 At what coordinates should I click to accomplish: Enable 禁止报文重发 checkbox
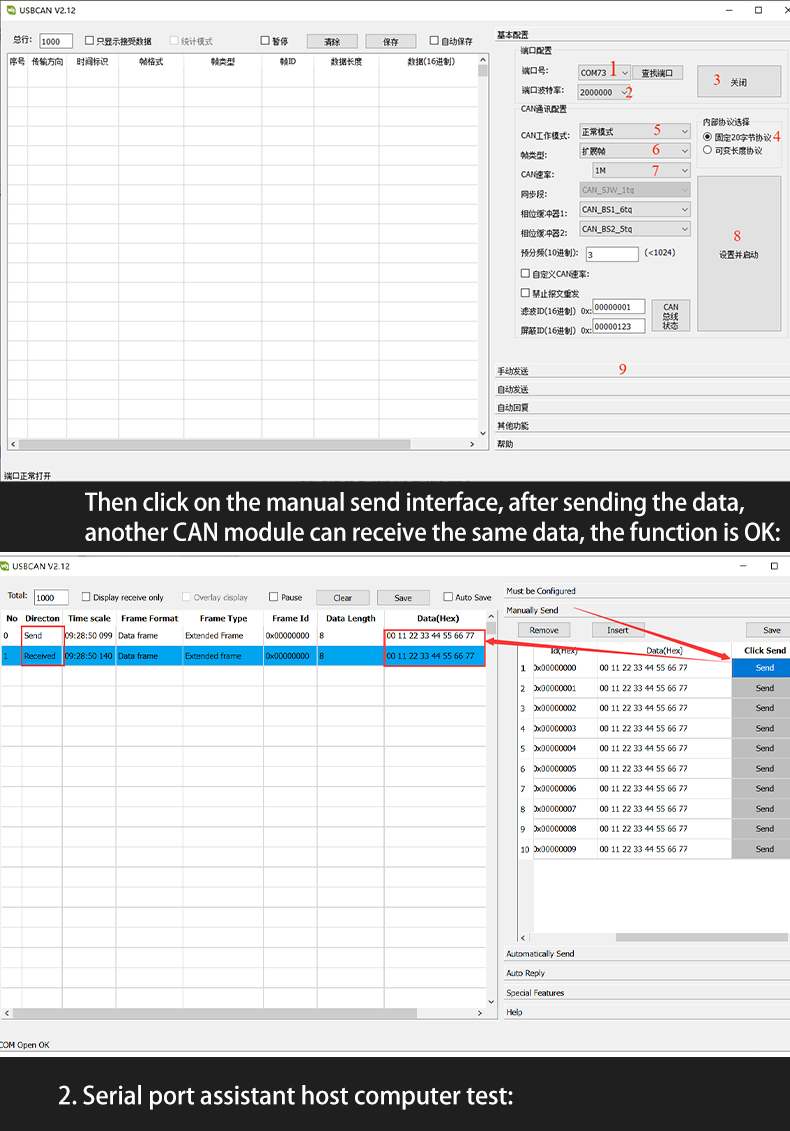pos(525,293)
